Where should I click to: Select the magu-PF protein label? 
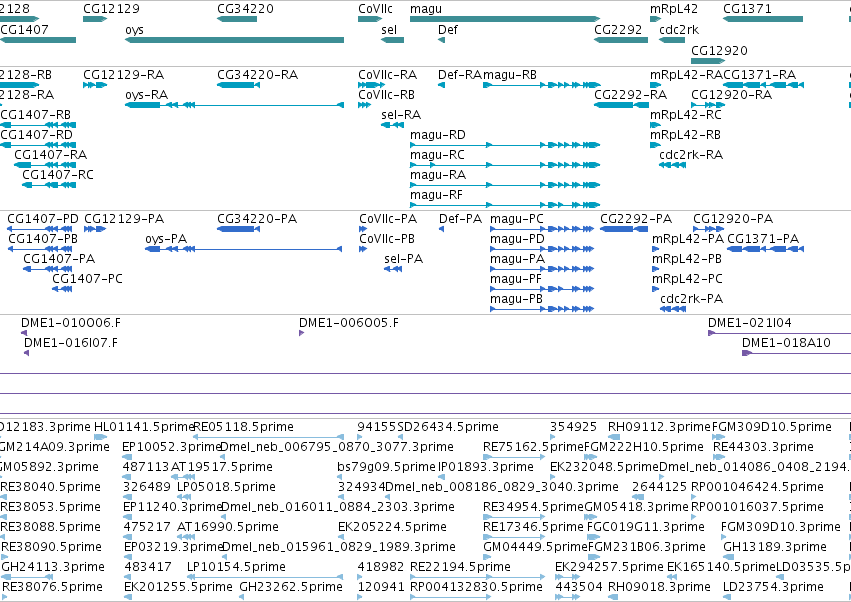click(516, 279)
